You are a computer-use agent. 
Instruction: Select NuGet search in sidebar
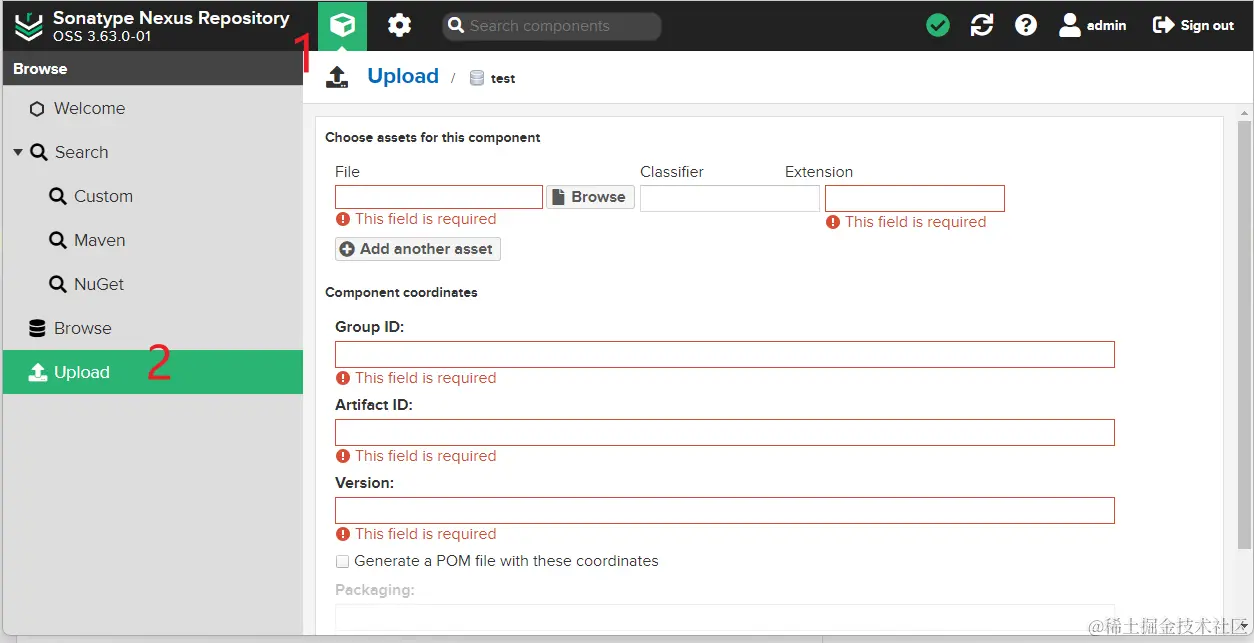pos(98,284)
